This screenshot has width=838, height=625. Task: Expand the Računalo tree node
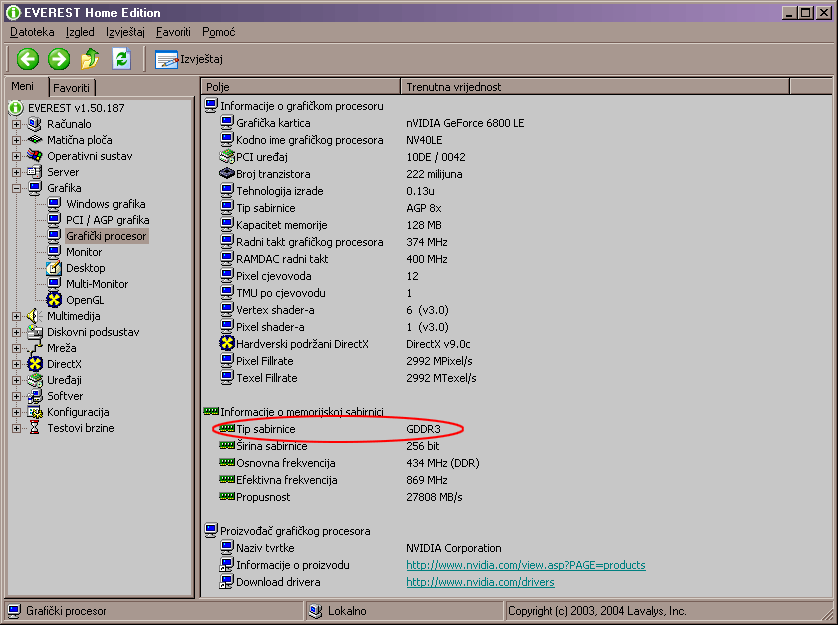[16, 124]
